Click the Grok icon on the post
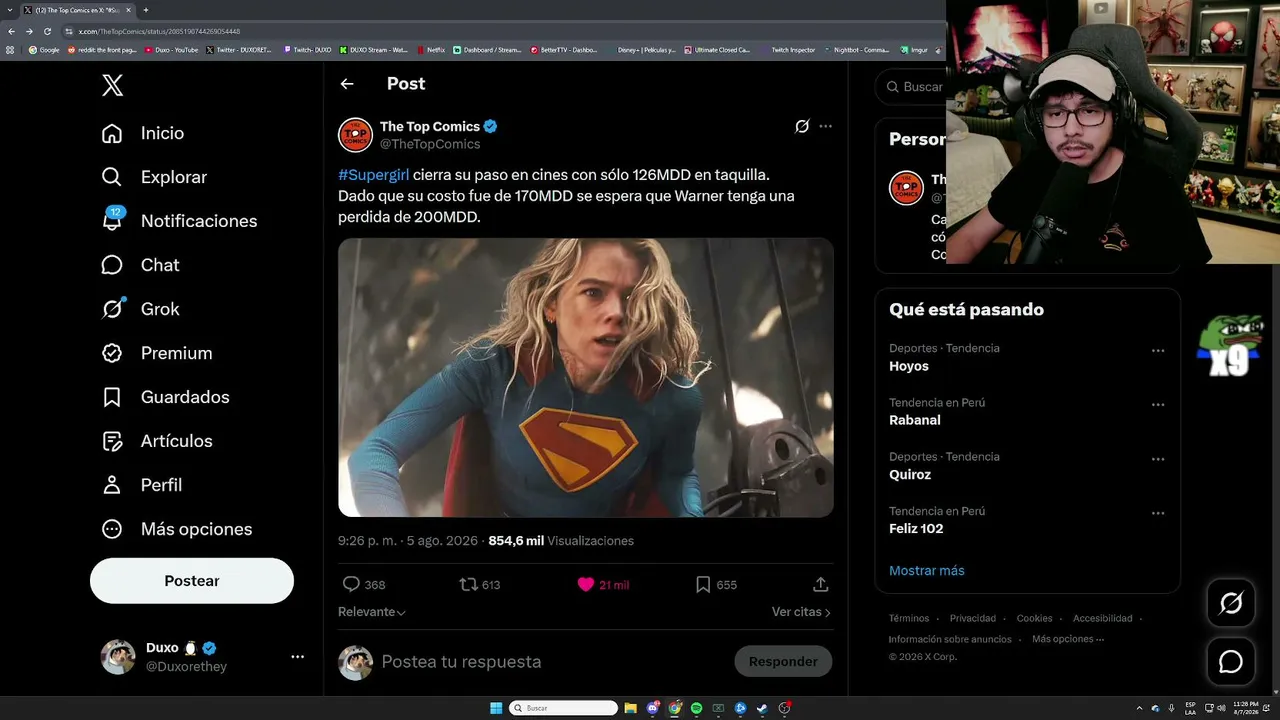 point(802,126)
